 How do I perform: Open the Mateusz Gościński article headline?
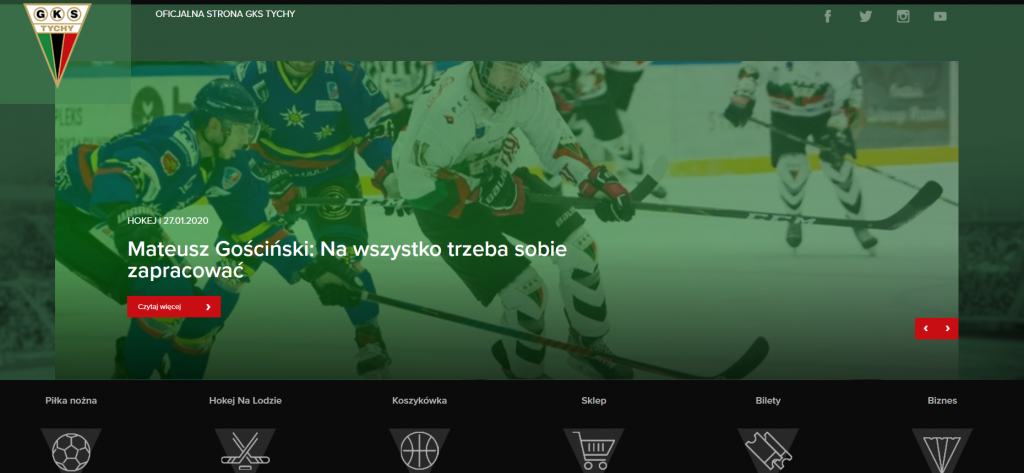347,259
